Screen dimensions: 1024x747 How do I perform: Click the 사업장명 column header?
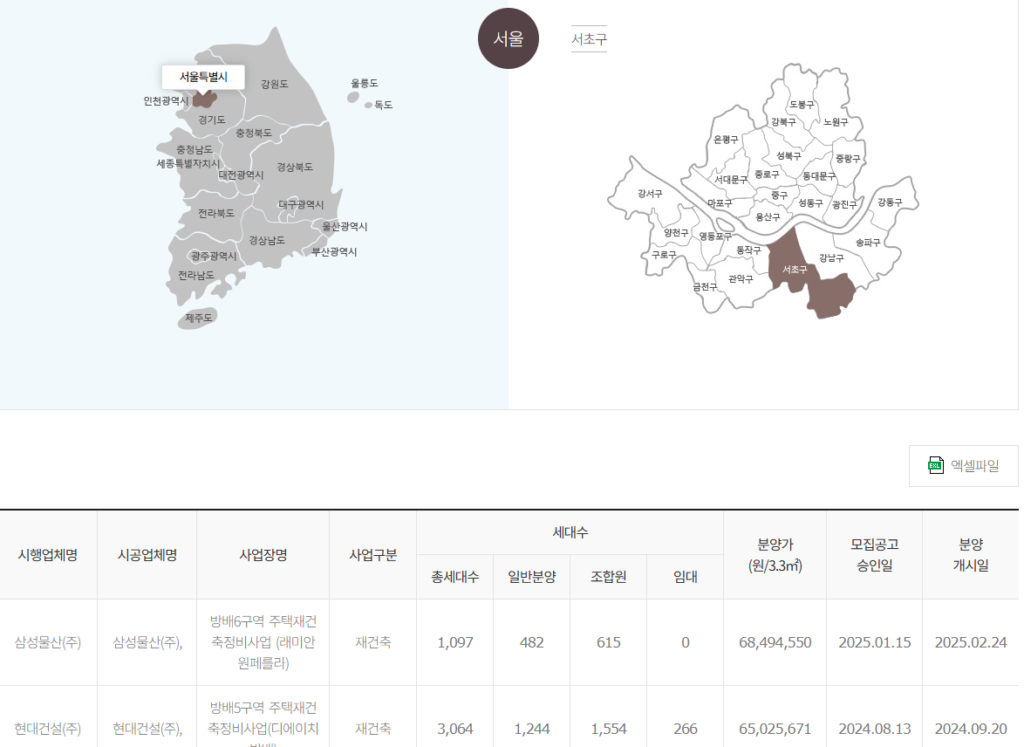(x=264, y=554)
